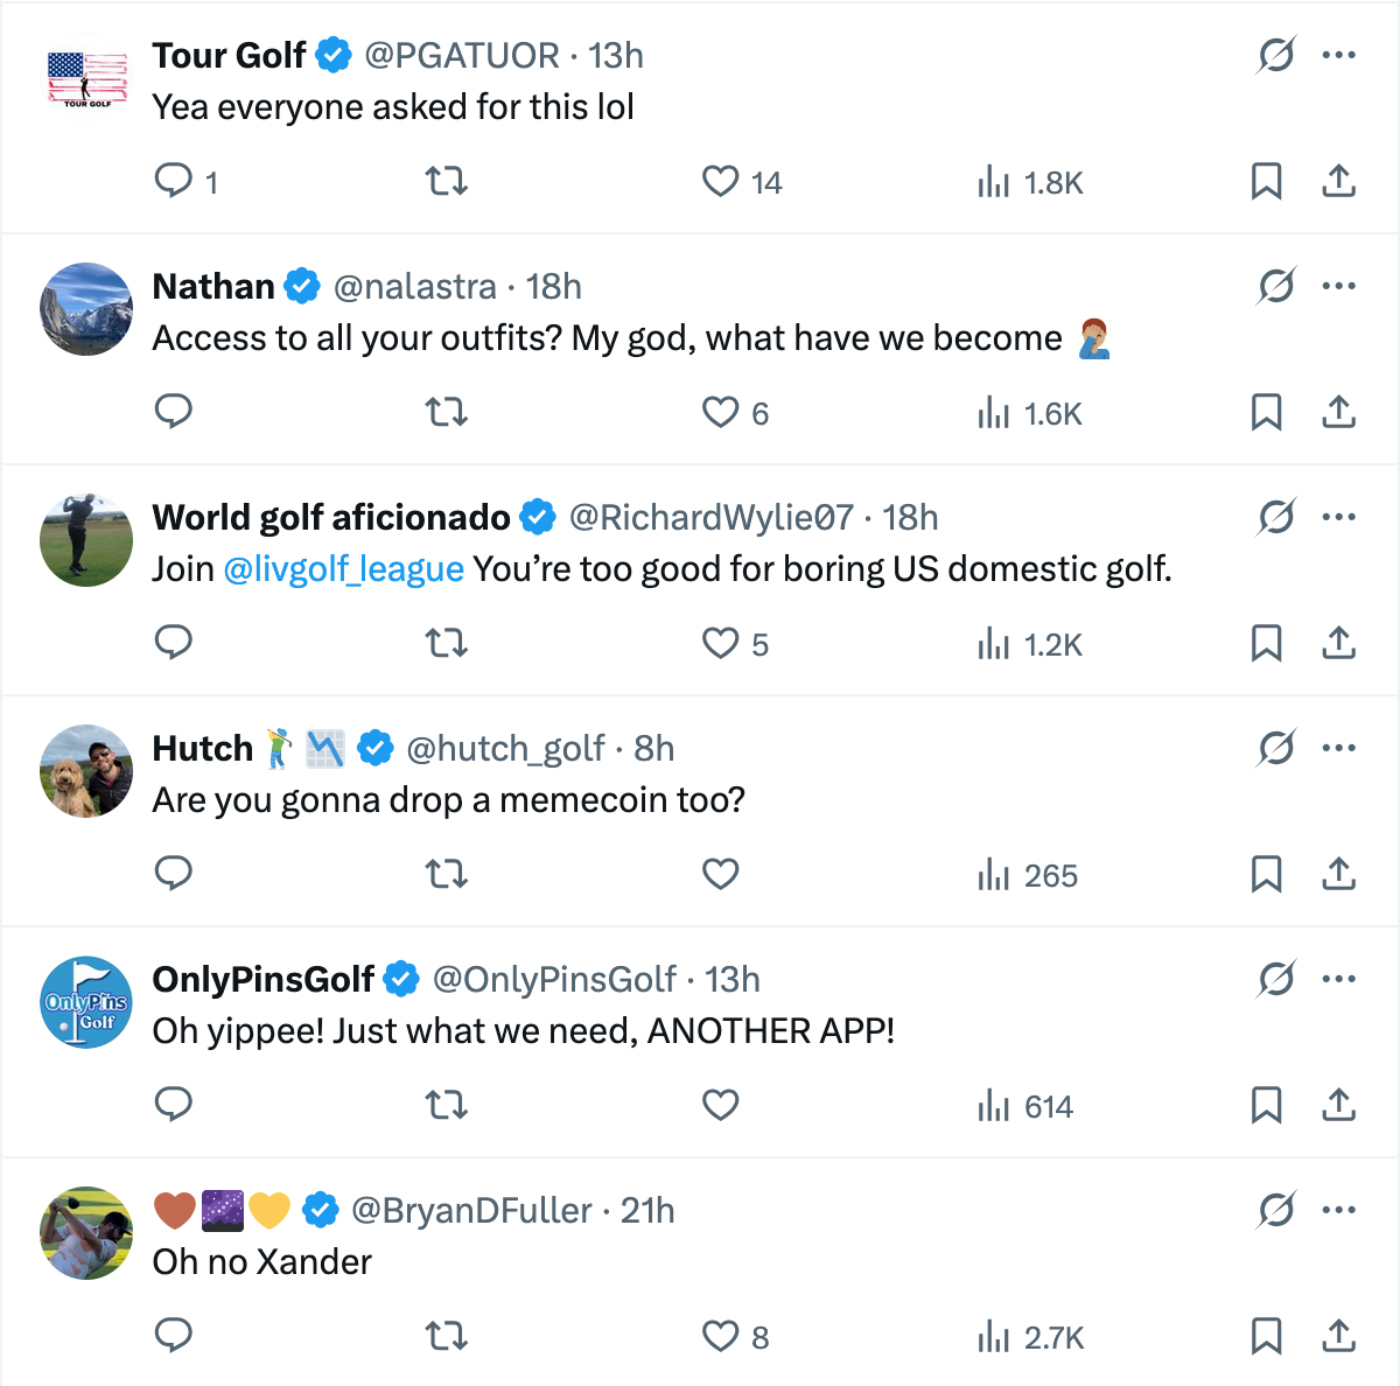Expand more options for OnlyPinsGolf tweet
Screen dimensions: 1400x1386
pyautogui.click(x=1338, y=979)
